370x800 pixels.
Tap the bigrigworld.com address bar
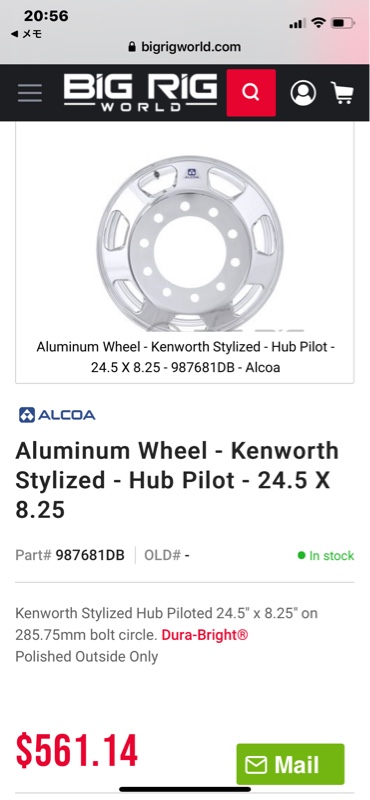185,47
